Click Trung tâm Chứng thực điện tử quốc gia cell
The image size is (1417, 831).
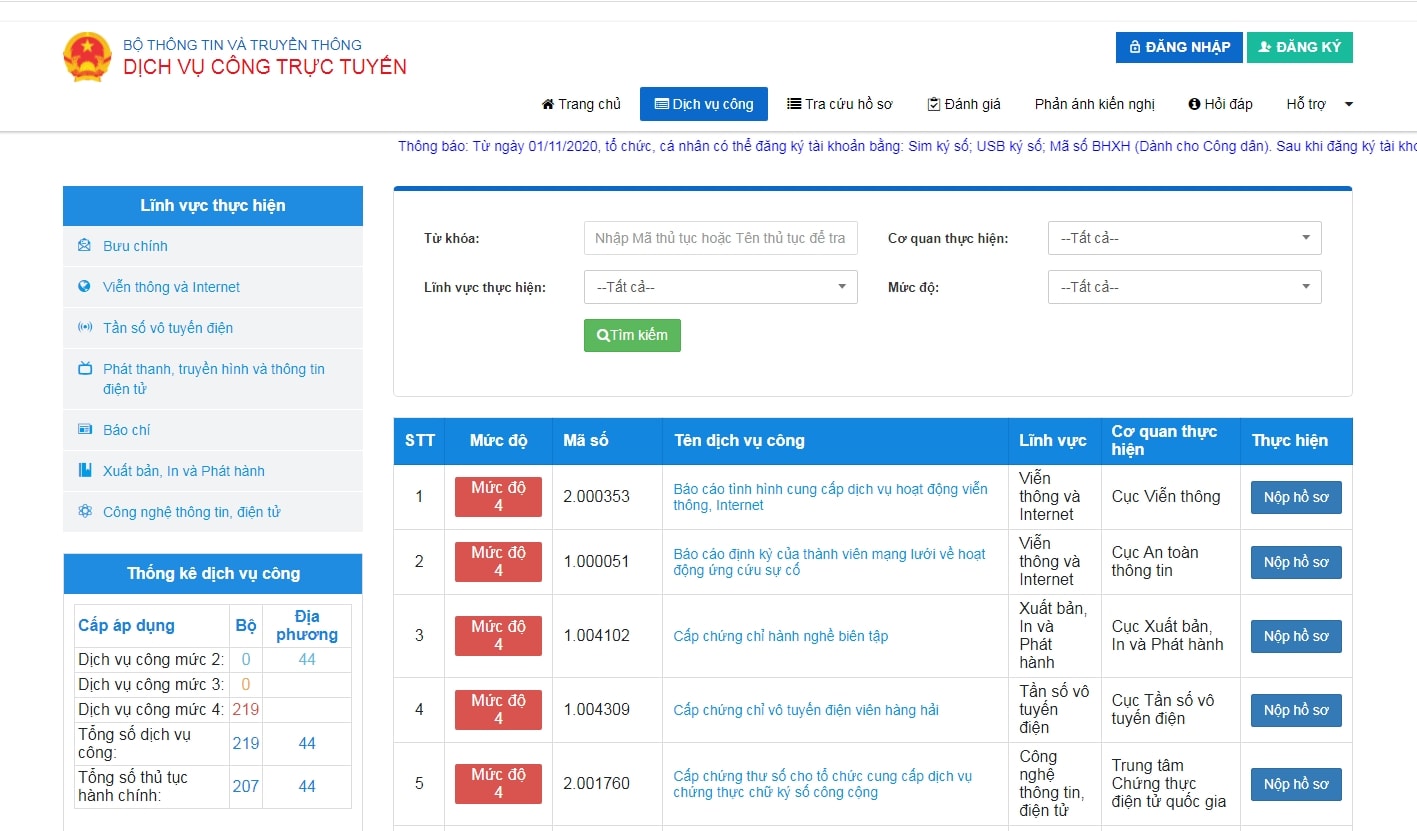[x=1169, y=784]
